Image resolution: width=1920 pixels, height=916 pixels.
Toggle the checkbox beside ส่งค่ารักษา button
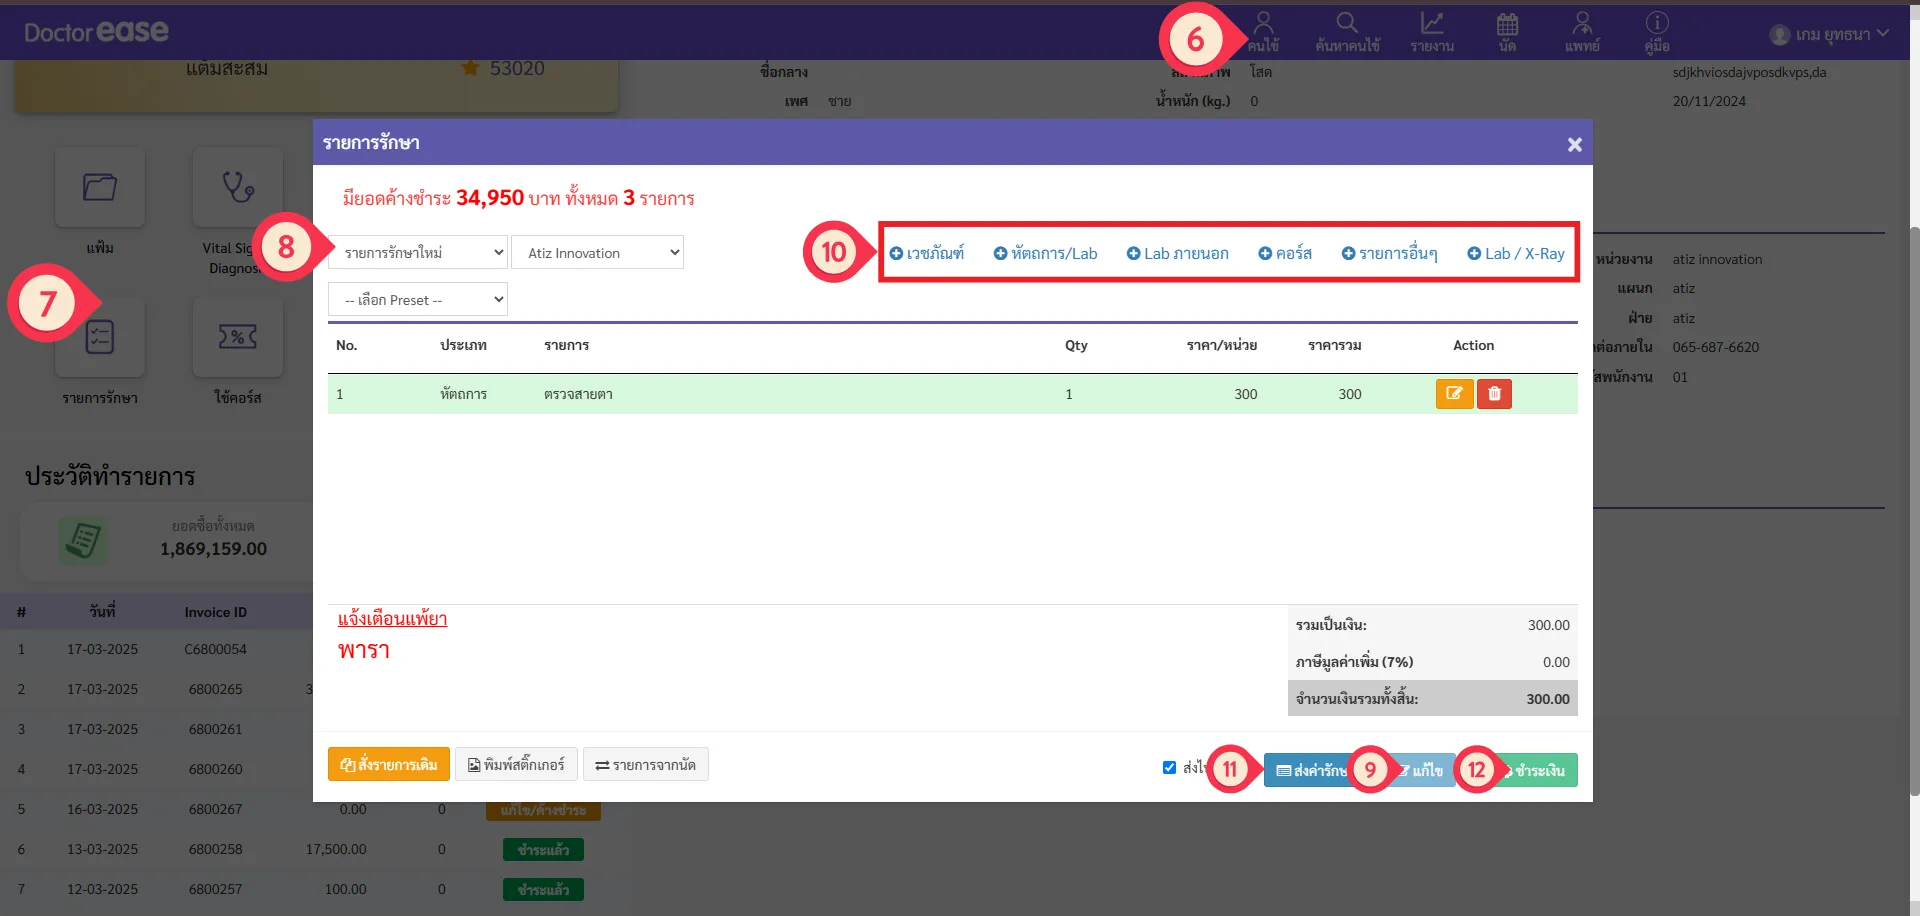1169,768
